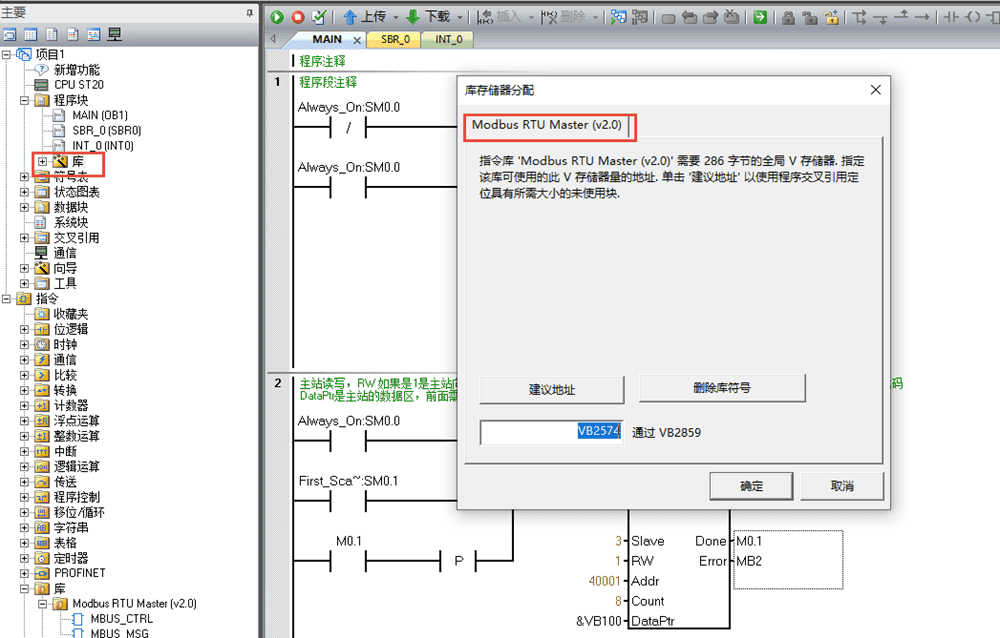The height and width of the screenshot is (638, 1000).
Task: Click the green RUN button in toolbar
Action: [277, 17]
